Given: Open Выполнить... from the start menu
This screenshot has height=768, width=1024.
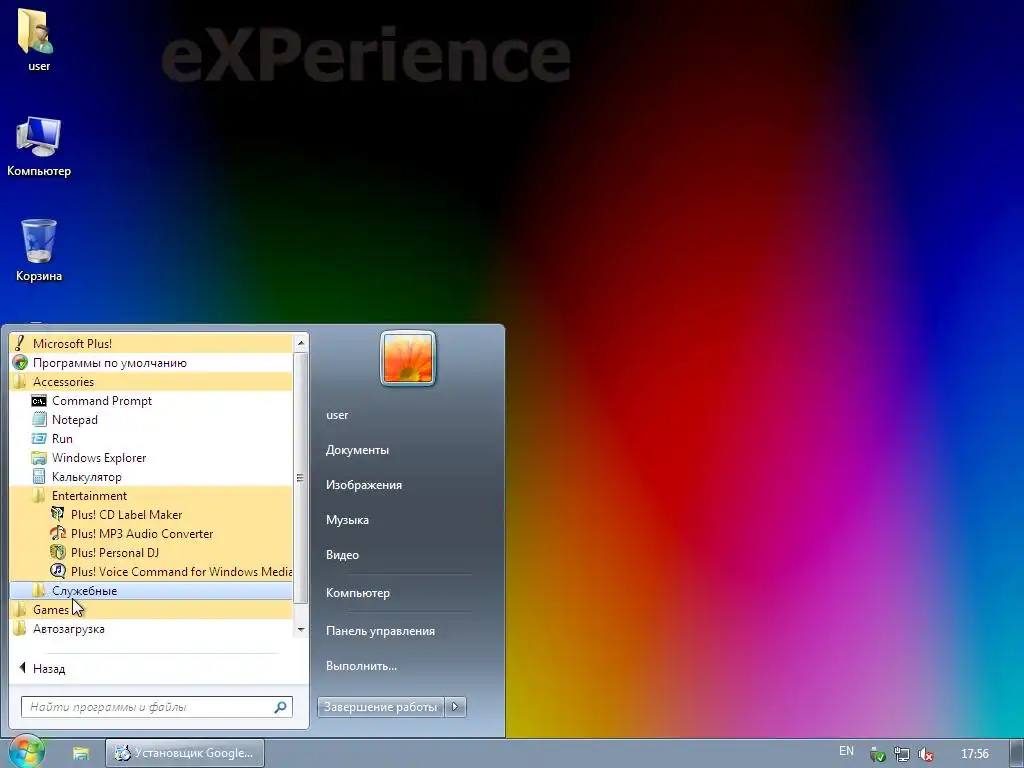Looking at the screenshot, I should [x=361, y=666].
